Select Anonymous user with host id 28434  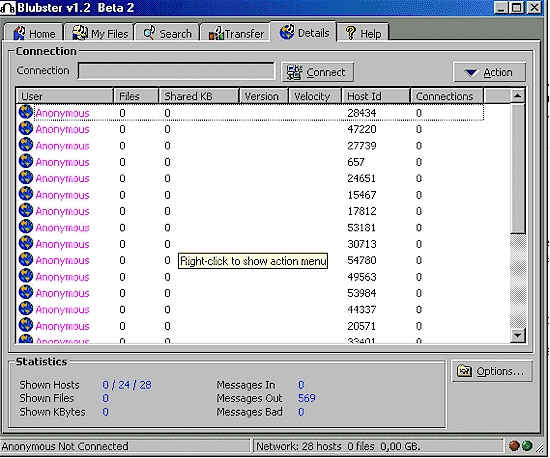(x=62, y=113)
